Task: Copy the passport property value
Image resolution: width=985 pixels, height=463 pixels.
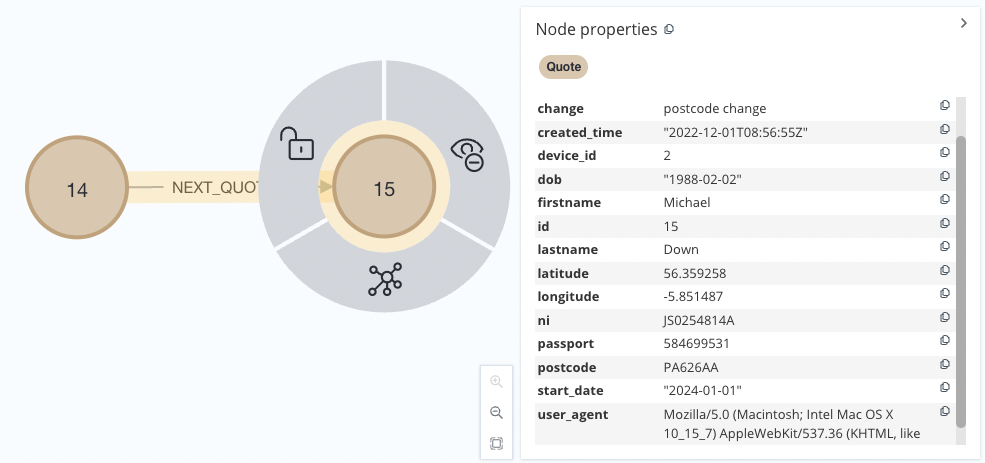Action: [944, 341]
